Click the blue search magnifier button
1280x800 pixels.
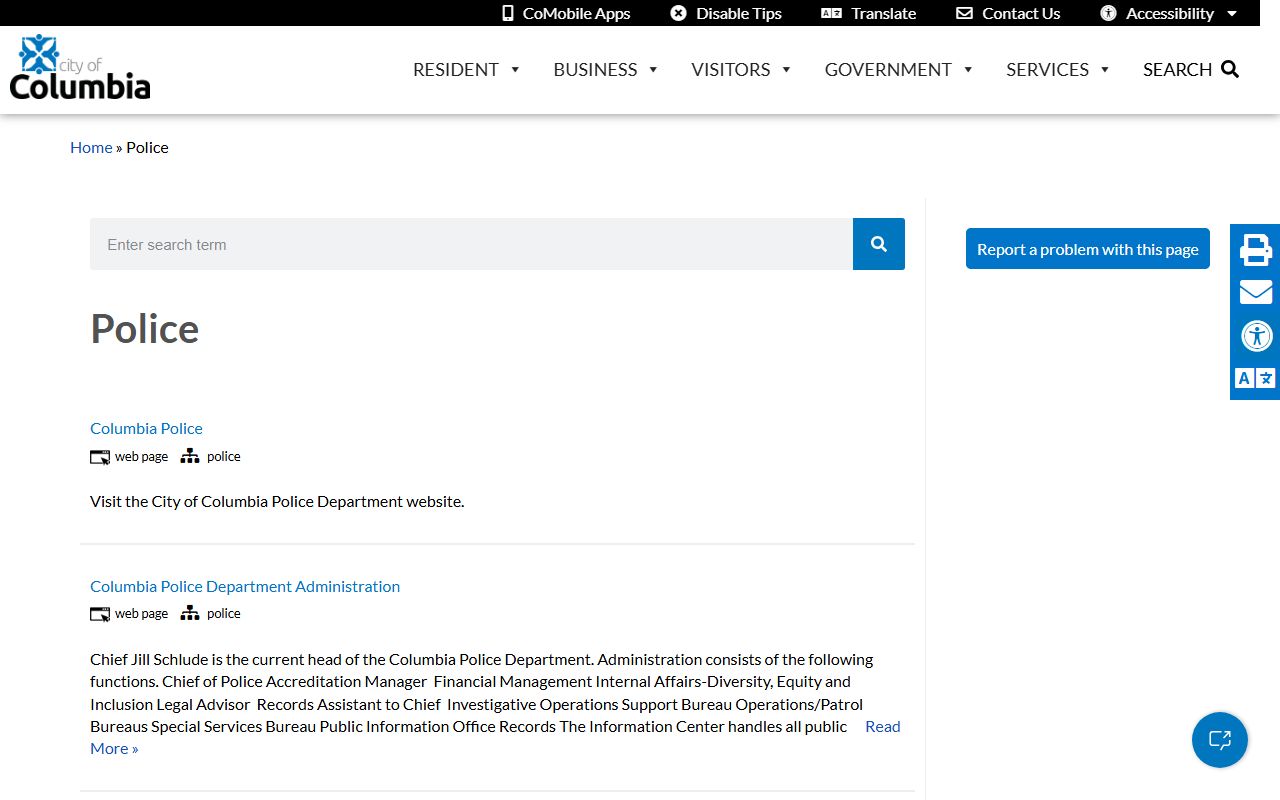[x=878, y=244]
